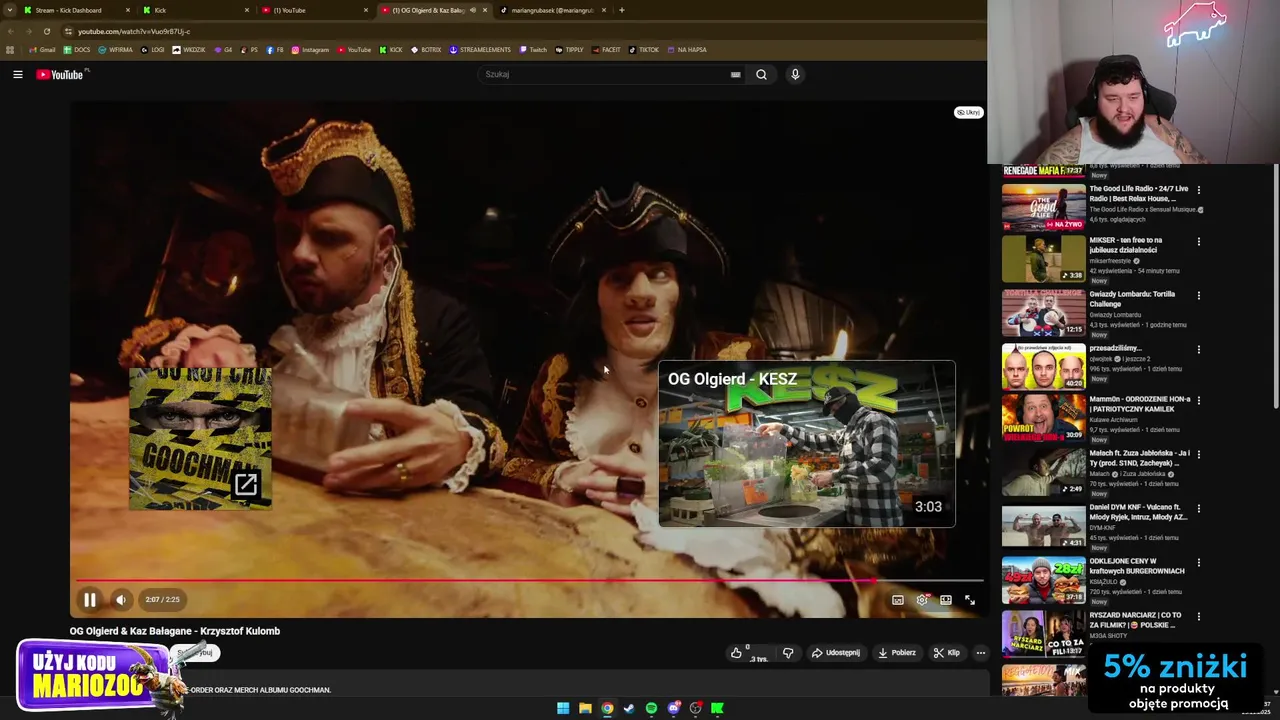Screen dimensions: 1280x720
Task: Seek along the red video progress bar
Action: [528, 580]
